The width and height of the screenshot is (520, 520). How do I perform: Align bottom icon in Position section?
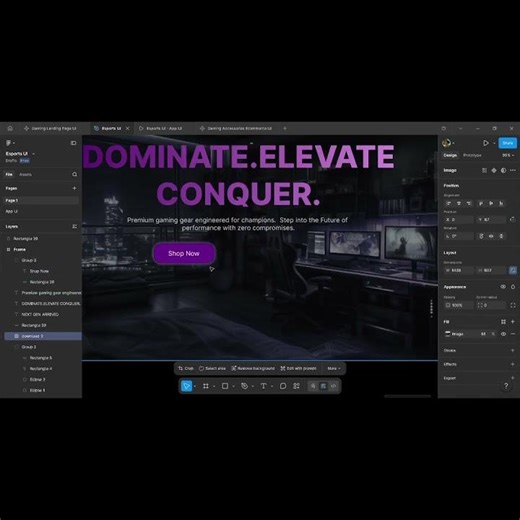[x=501, y=203]
